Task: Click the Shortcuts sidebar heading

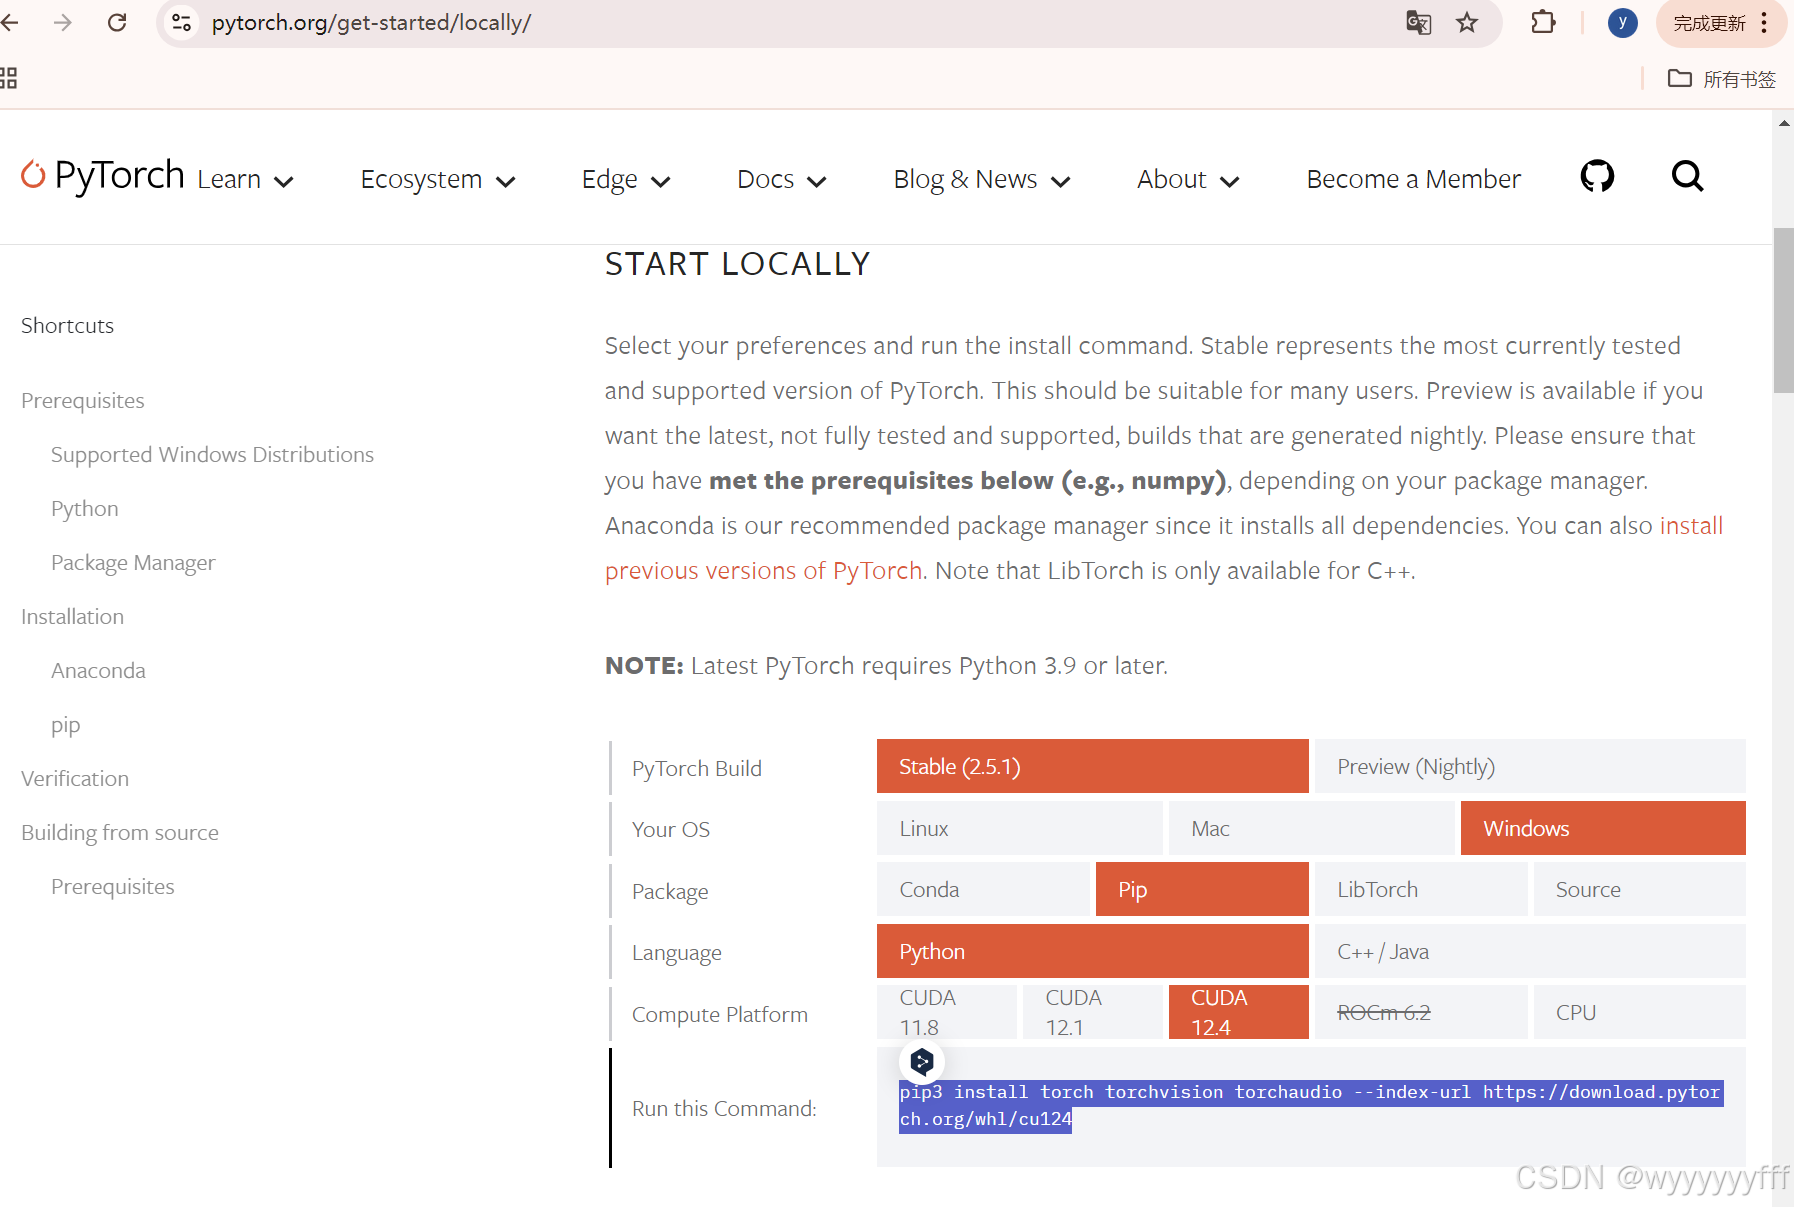Action: coord(67,325)
